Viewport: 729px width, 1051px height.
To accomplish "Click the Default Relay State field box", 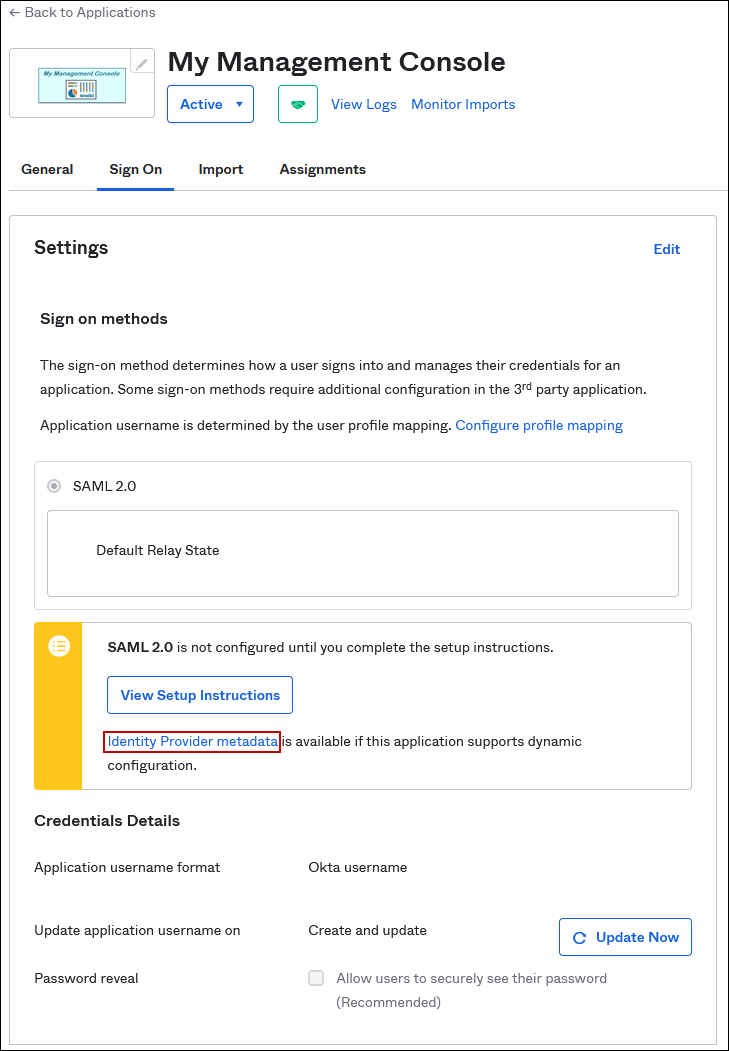I will click(362, 553).
